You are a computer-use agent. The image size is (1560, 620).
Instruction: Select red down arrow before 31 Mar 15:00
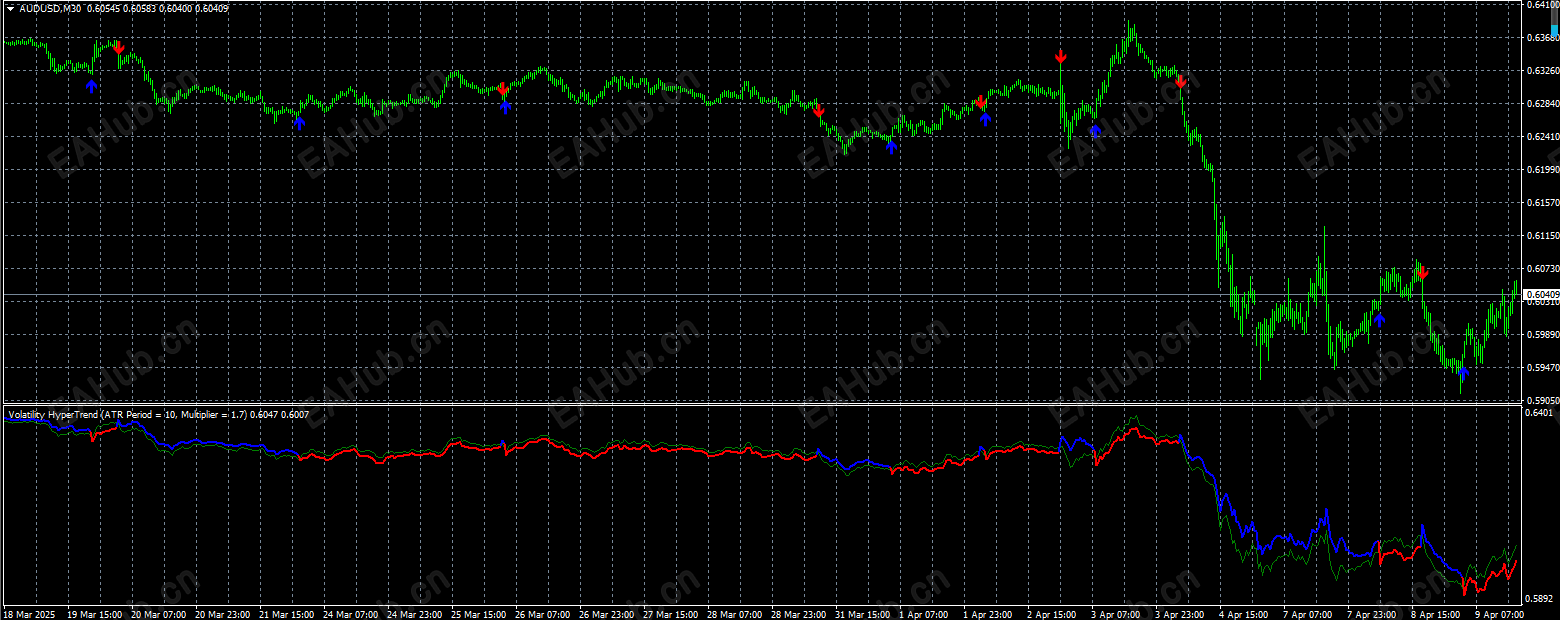pyautogui.click(x=818, y=110)
